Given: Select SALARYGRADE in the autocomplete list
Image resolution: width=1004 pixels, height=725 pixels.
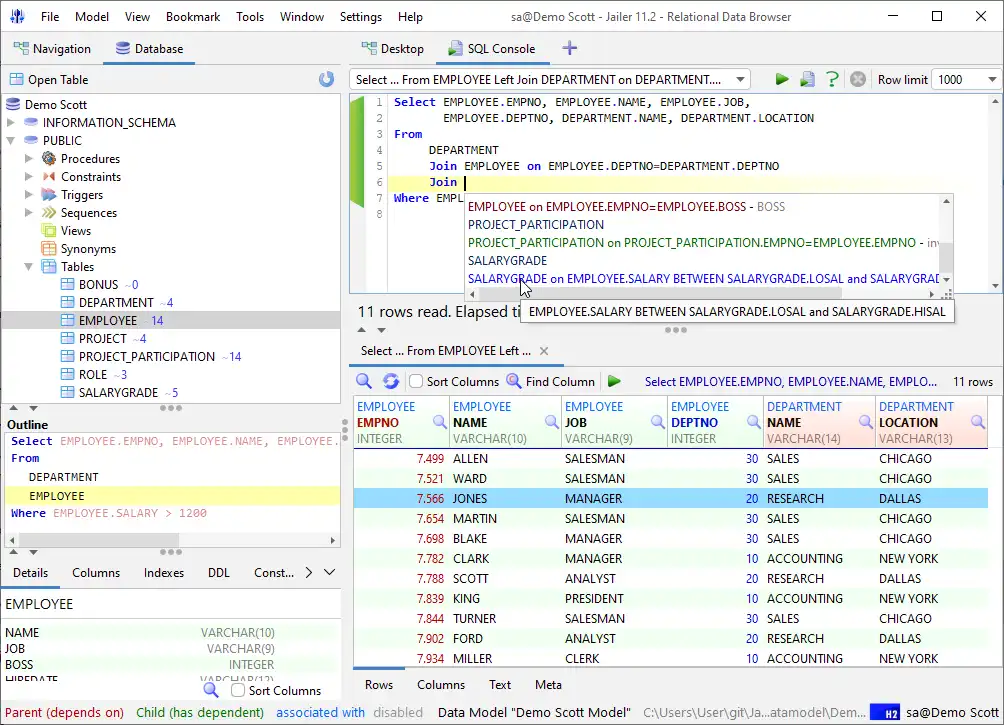Looking at the screenshot, I should pos(507,260).
